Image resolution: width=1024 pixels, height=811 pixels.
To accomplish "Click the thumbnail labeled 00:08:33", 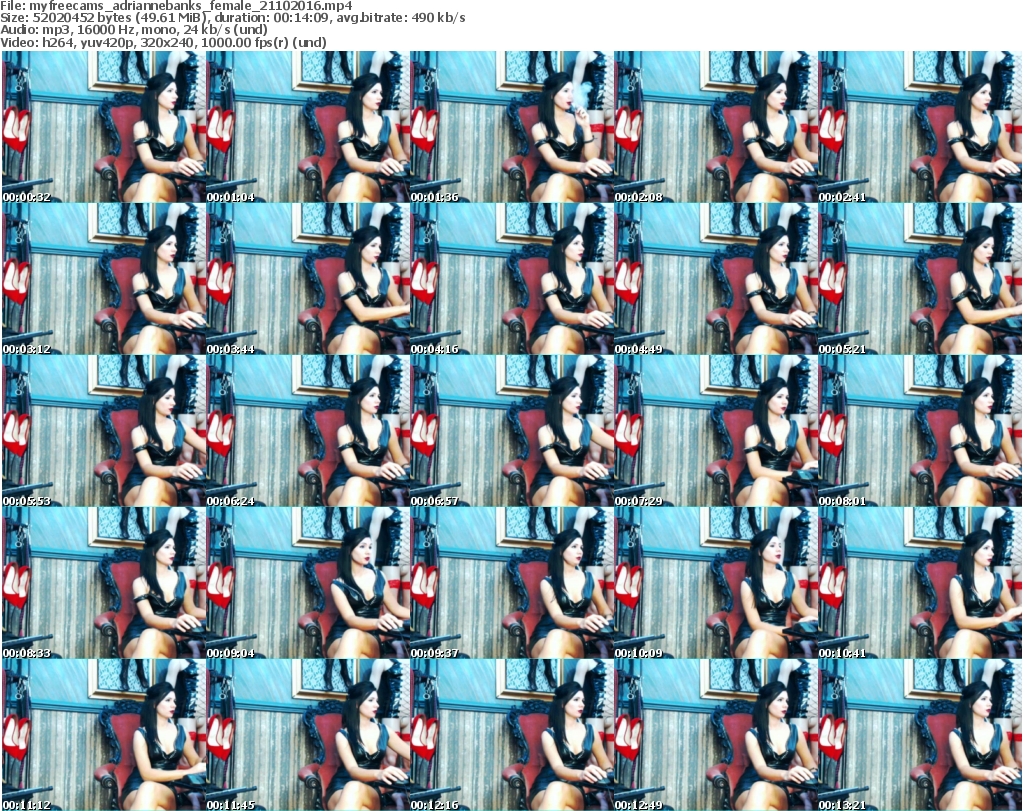I will point(104,583).
